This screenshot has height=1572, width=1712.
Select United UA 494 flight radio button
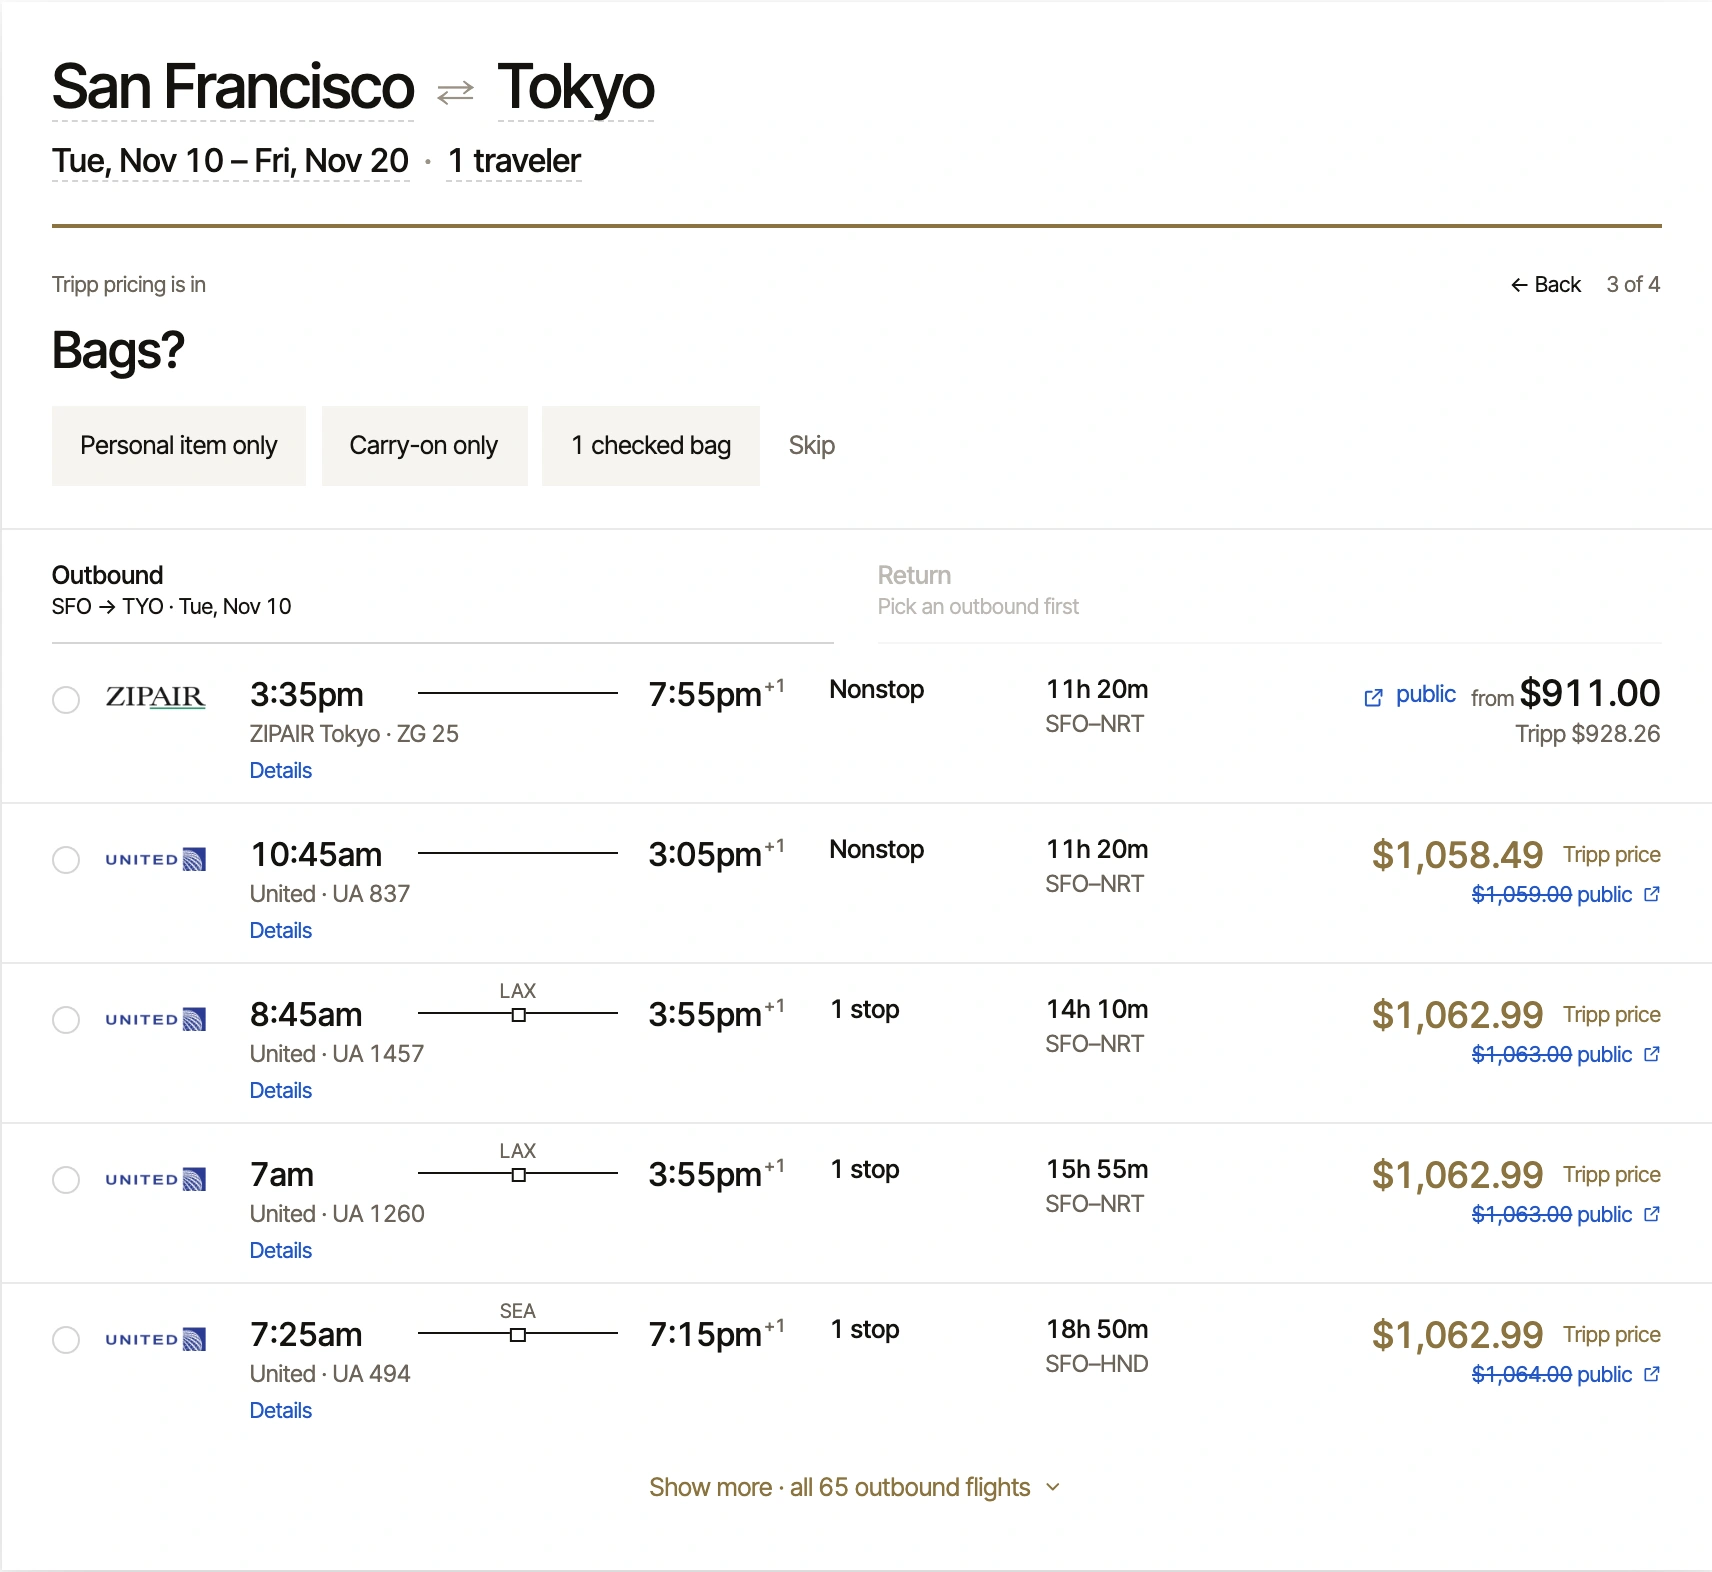pyautogui.click(x=66, y=1340)
